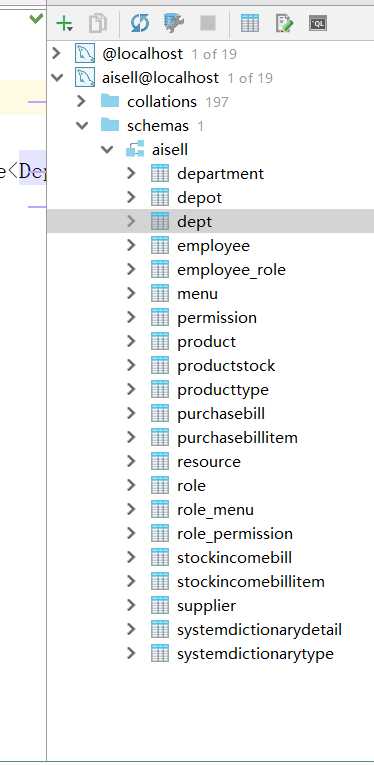The width and height of the screenshot is (374, 765).
Task: Click the productstock table icon
Action: pyautogui.click(x=160, y=365)
